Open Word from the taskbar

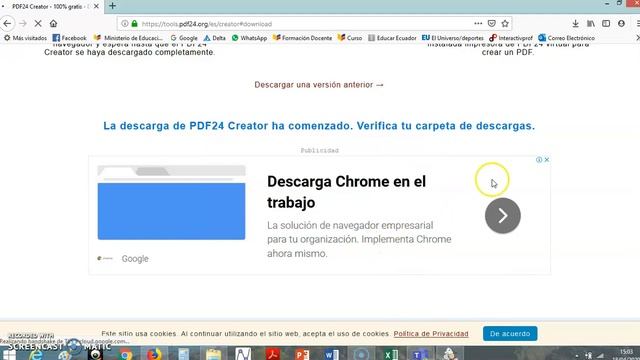click(331, 354)
